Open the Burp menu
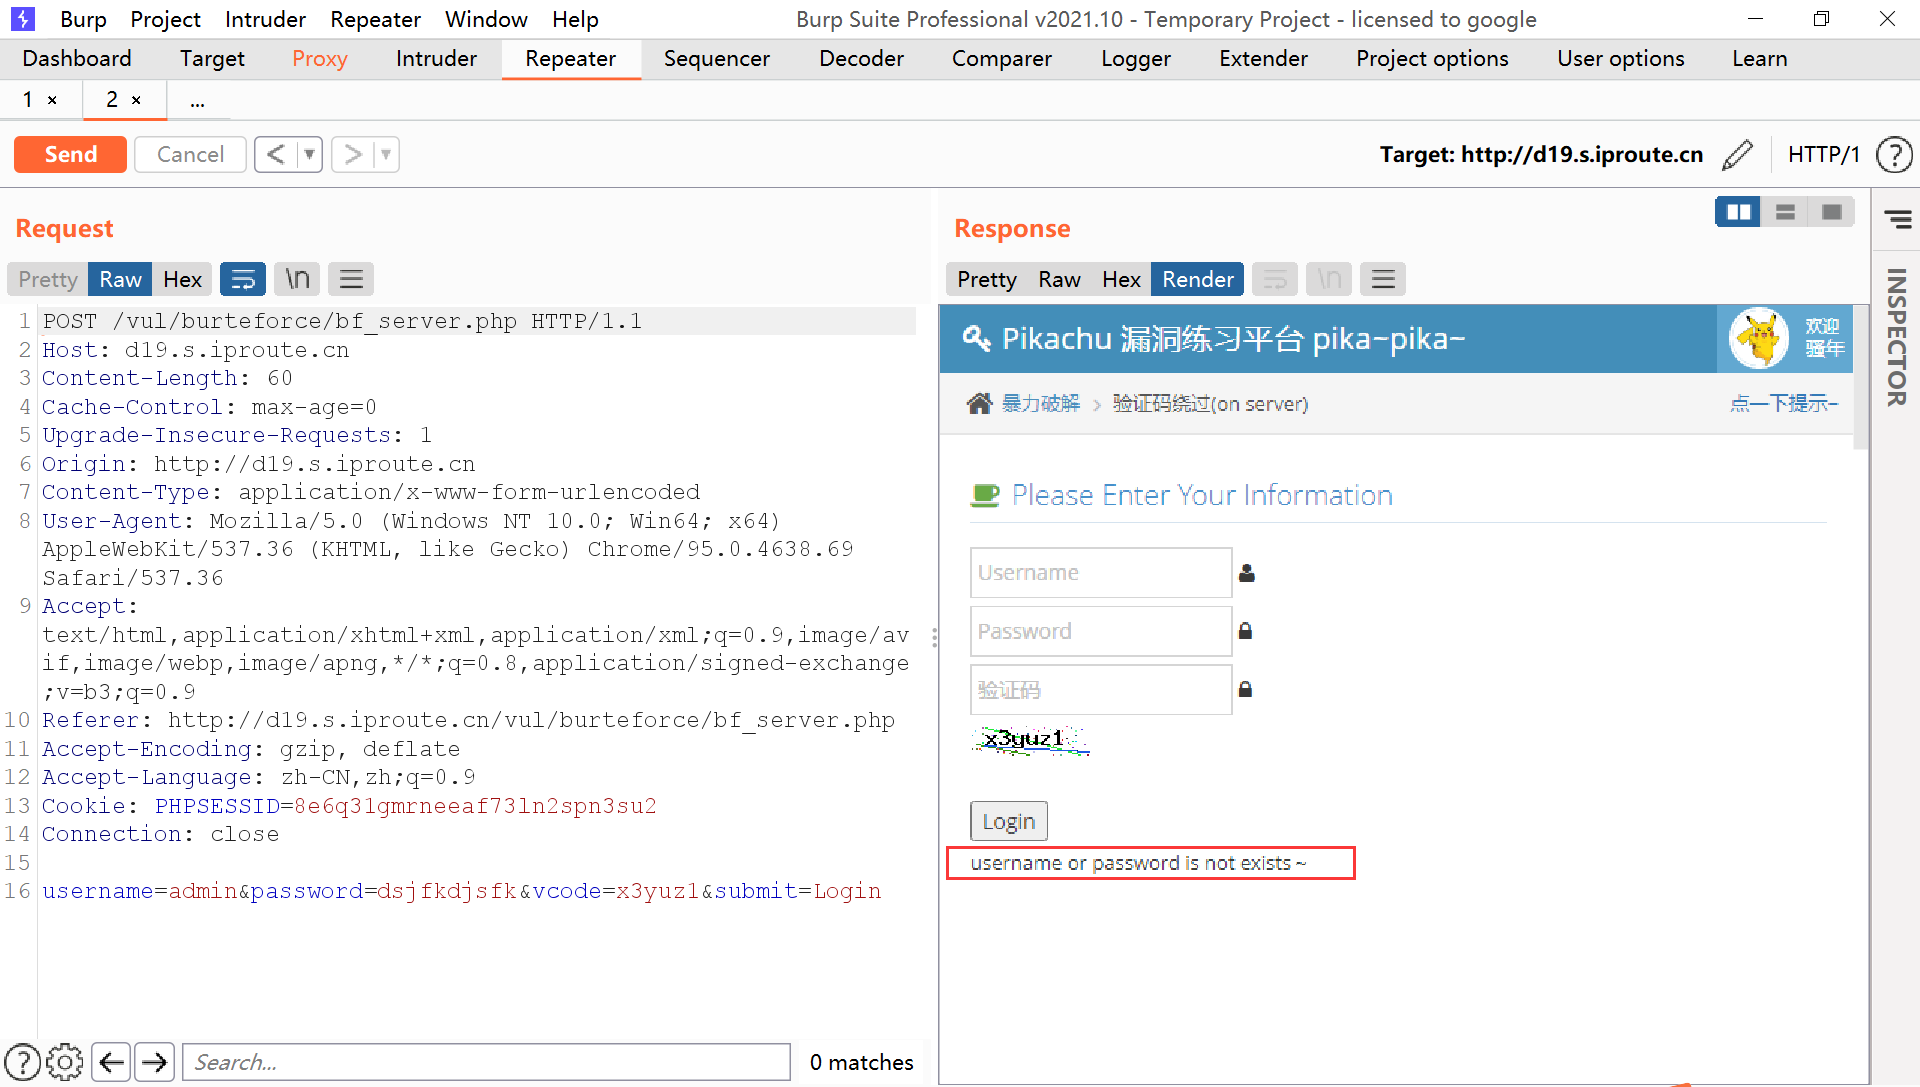Viewport: 1920px width, 1087px height. (83, 19)
